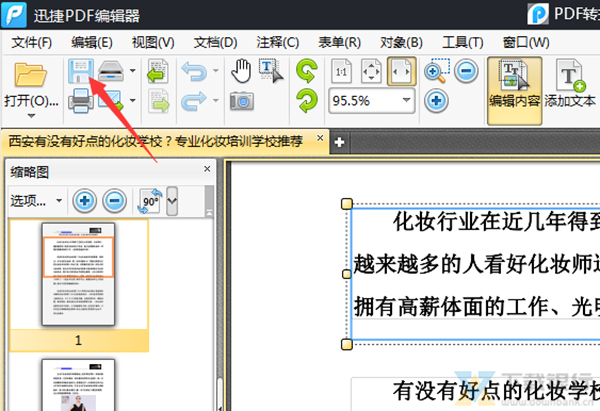Open the 注释(C) menu
This screenshot has width=600, height=411.
click(x=277, y=42)
